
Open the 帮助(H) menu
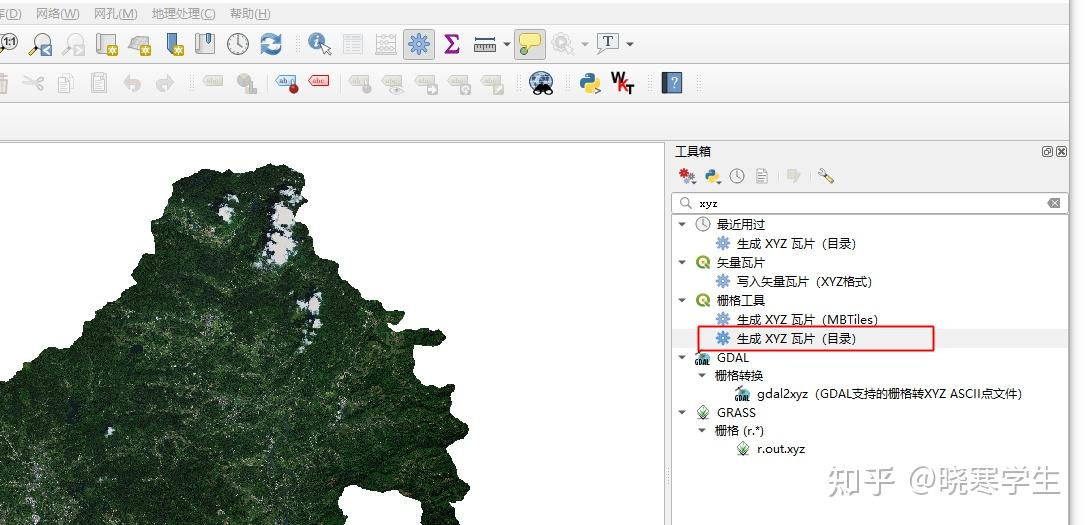coord(250,13)
